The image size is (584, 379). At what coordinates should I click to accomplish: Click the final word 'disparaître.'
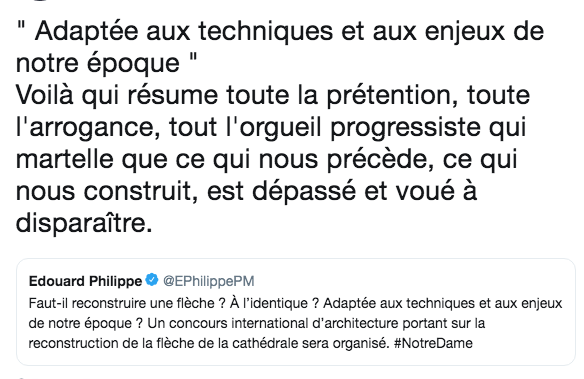pos(84,223)
